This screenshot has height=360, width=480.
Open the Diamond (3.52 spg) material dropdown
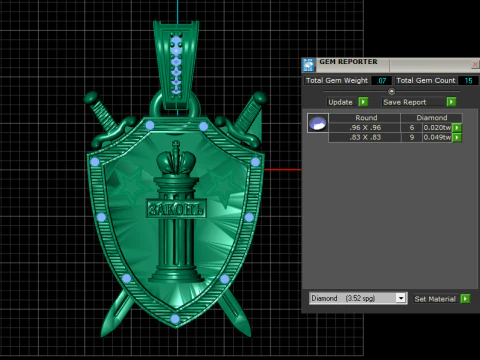[x=401, y=298]
